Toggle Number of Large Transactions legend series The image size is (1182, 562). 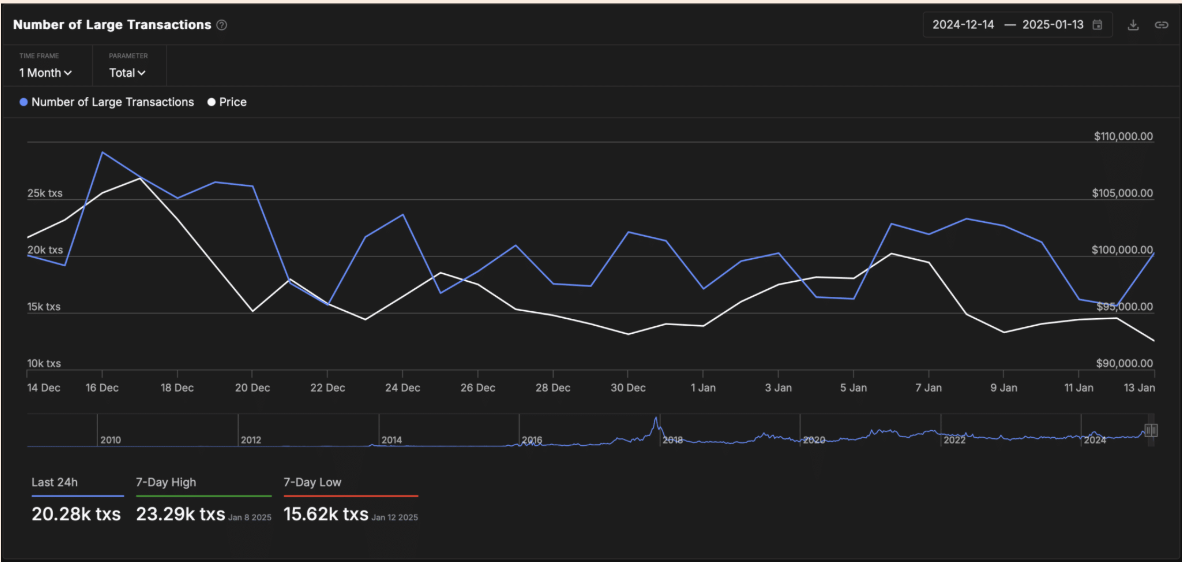(x=107, y=102)
